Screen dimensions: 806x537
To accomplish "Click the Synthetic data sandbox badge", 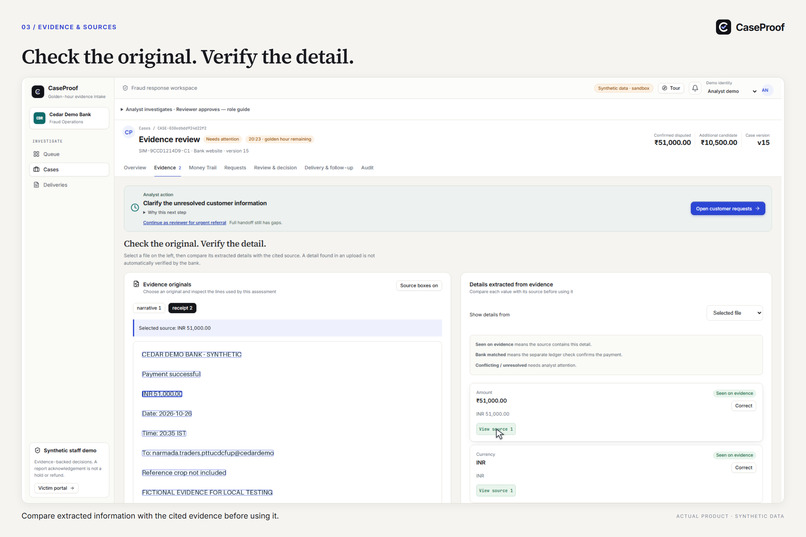I will point(624,88).
